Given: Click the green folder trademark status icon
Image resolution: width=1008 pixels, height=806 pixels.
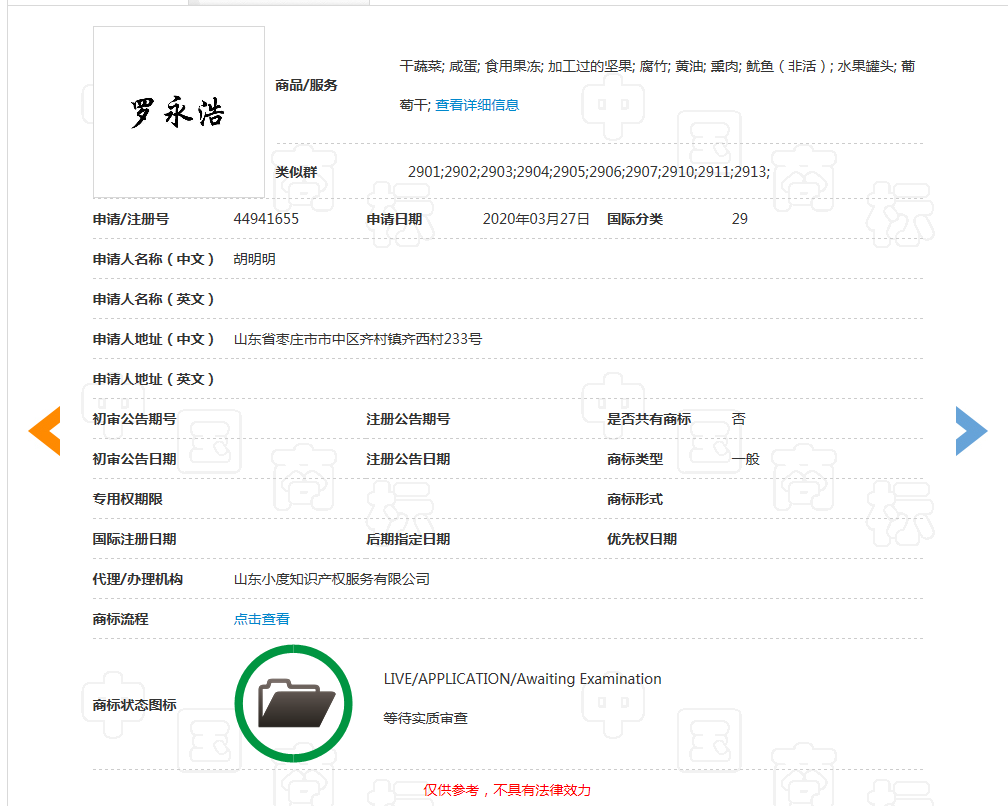Looking at the screenshot, I should tap(294, 704).
